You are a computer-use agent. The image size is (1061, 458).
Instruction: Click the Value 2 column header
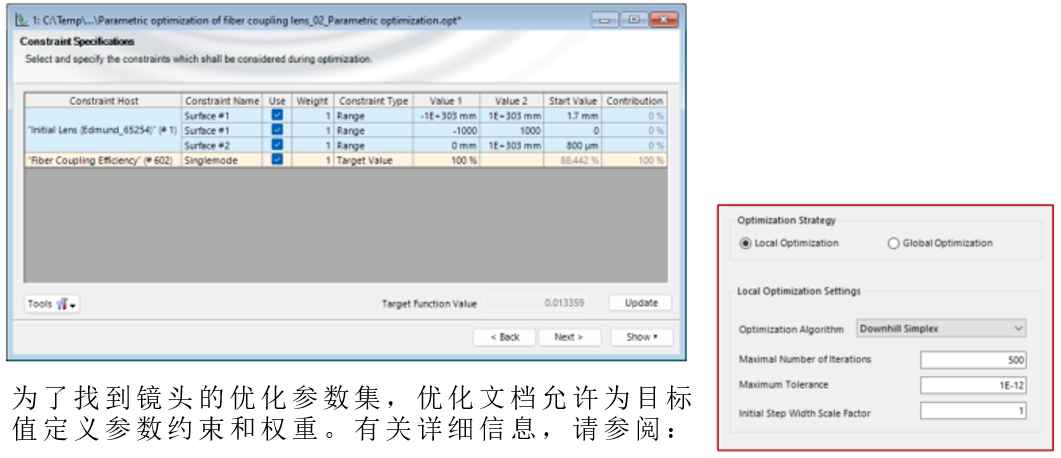coord(512,101)
